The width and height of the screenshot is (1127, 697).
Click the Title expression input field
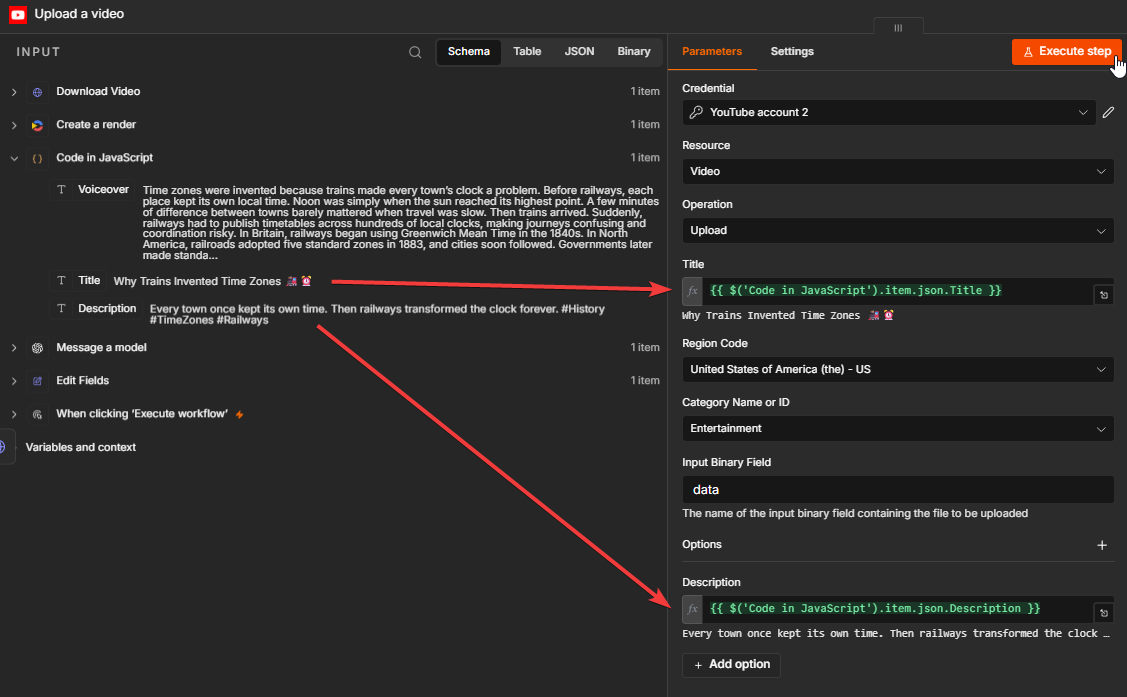(x=898, y=291)
